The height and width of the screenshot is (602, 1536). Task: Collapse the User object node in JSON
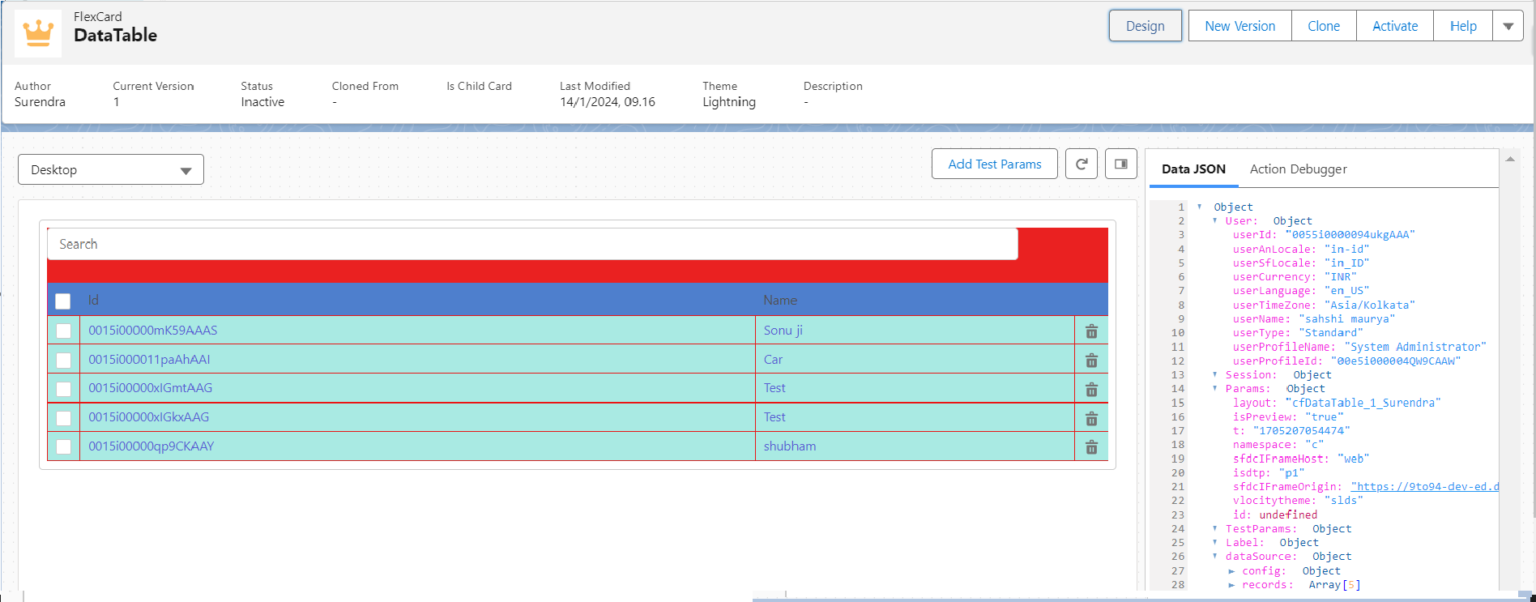coord(1215,221)
